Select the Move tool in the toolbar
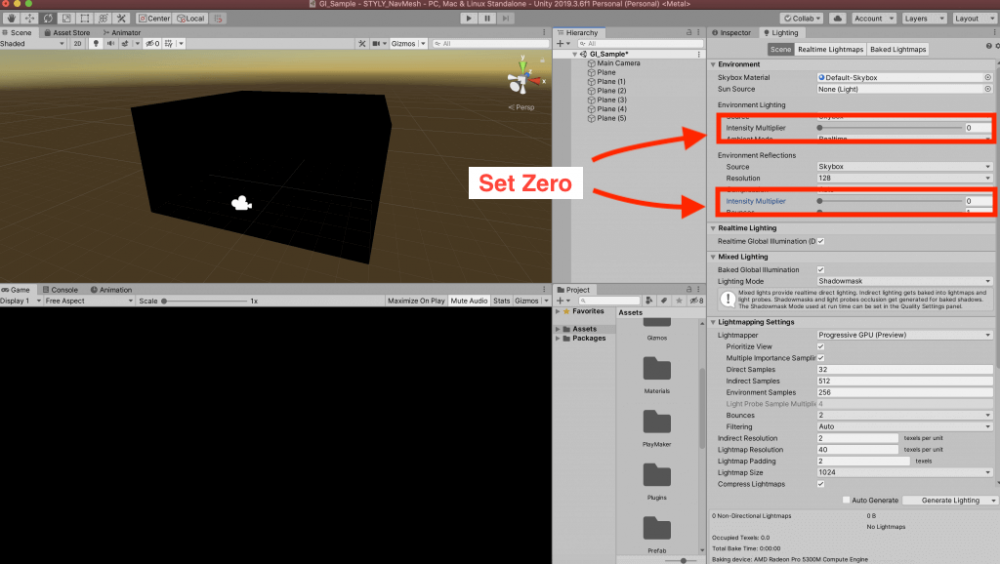 point(28,18)
